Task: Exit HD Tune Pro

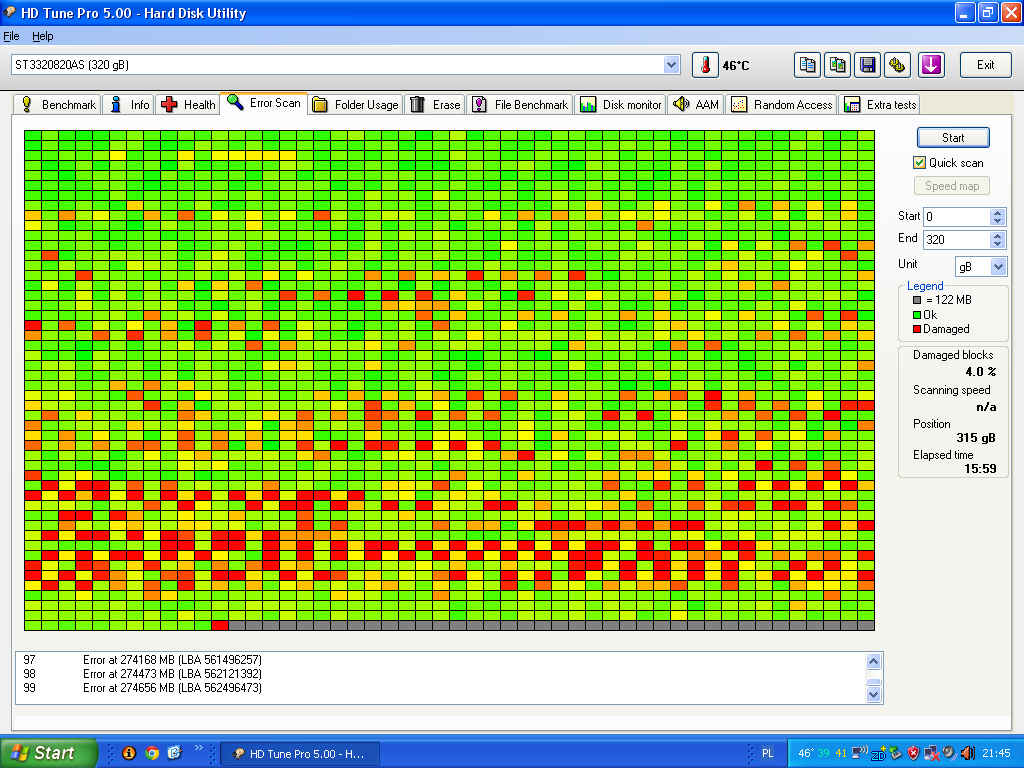Action: 985,65
